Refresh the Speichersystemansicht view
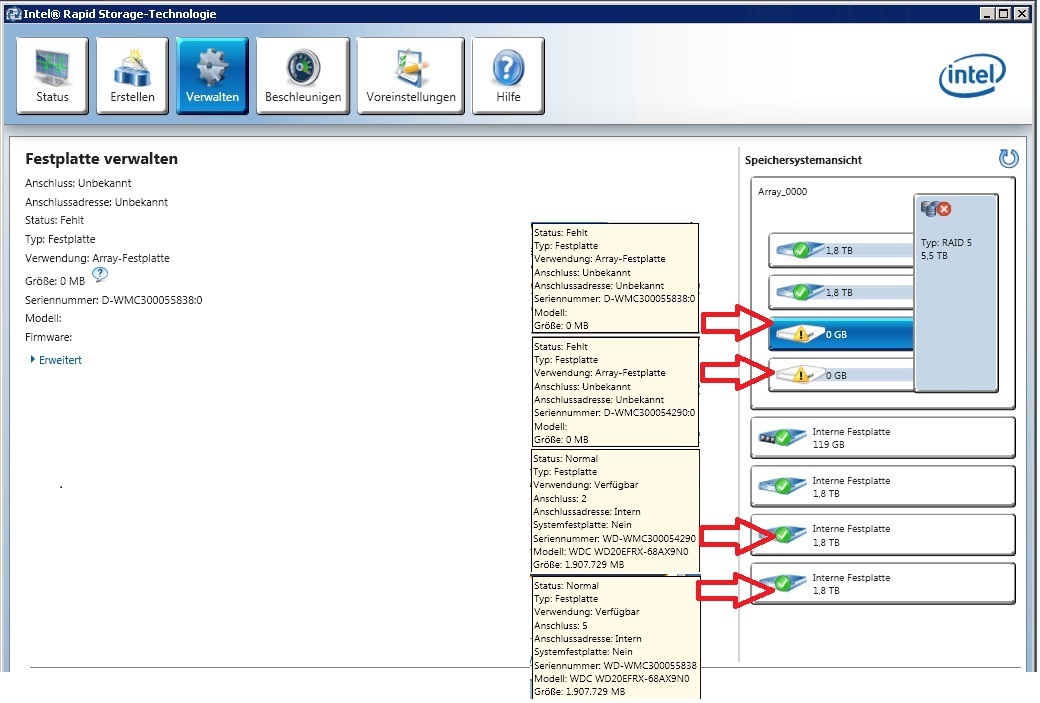Image resolution: width=1040 pixels, height=703 pixels. (x=1008, y=159)
